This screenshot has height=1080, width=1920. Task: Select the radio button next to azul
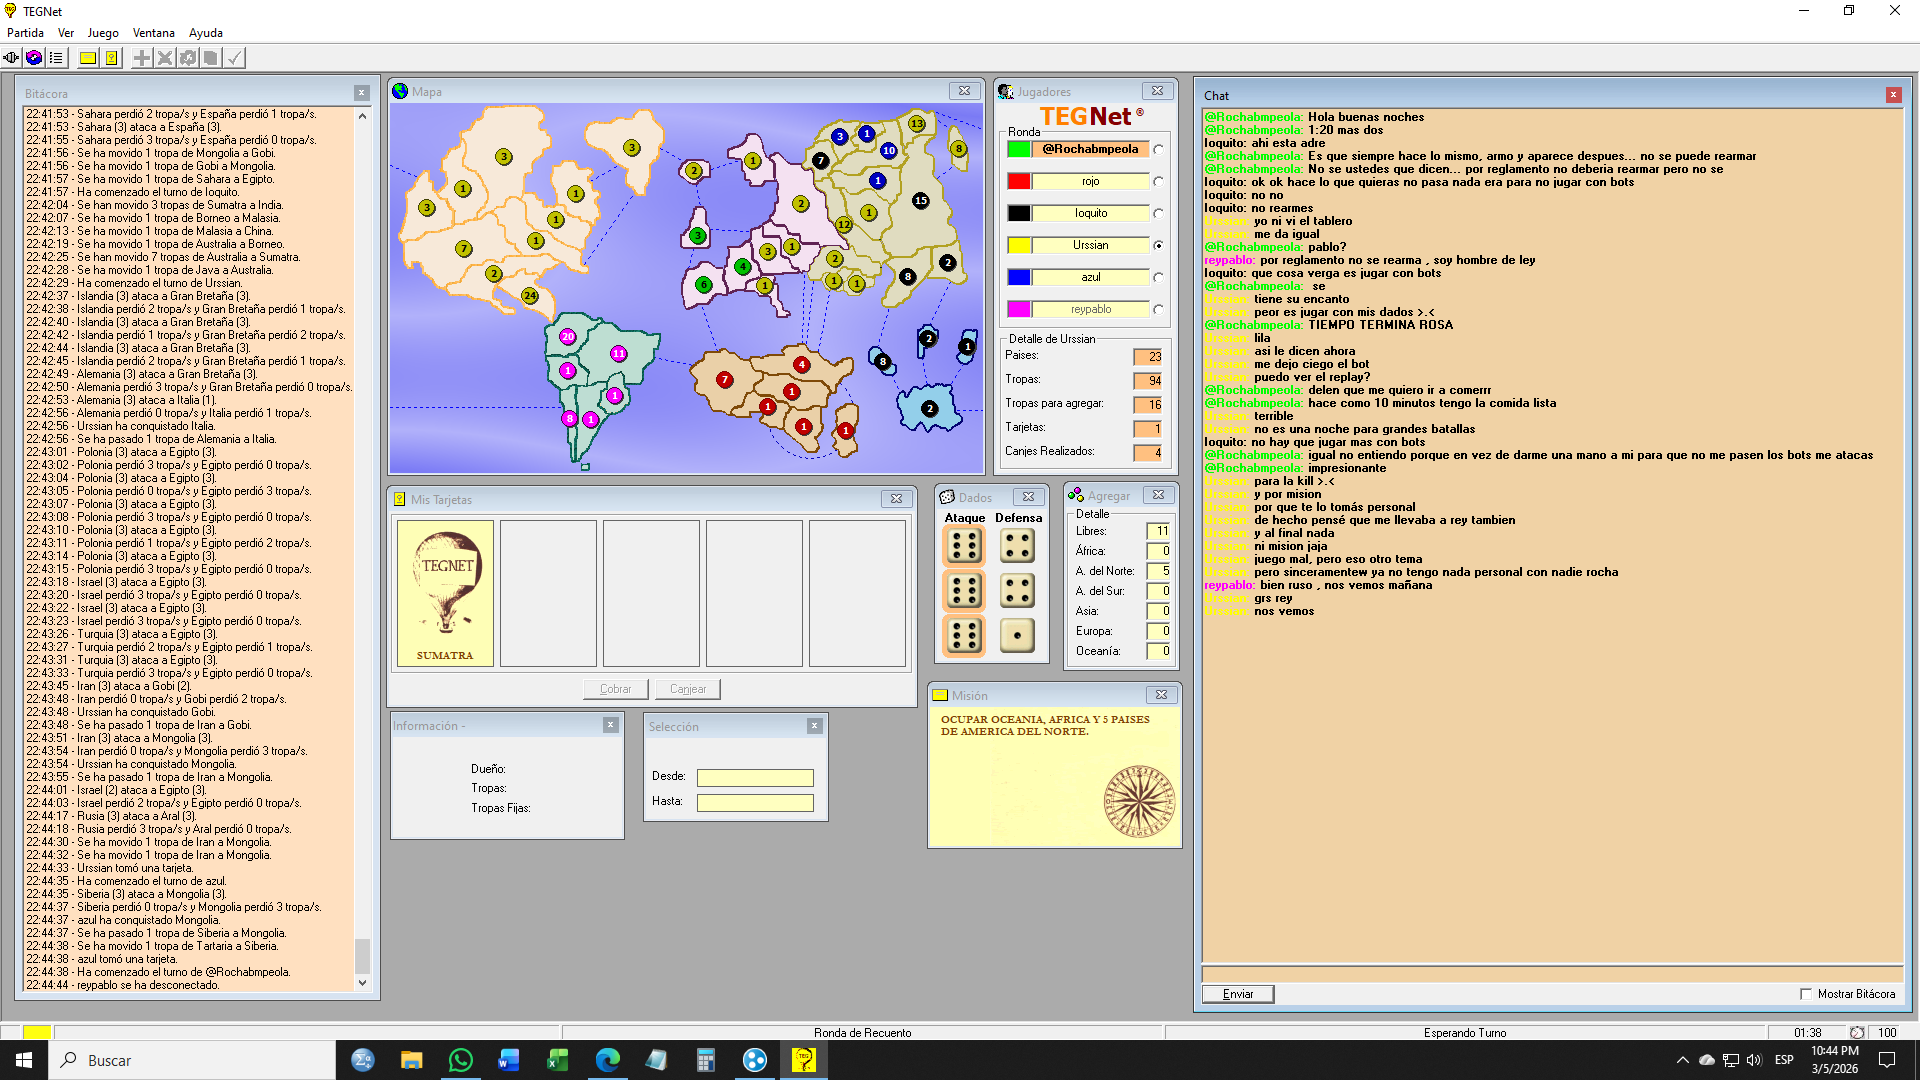1158,278
